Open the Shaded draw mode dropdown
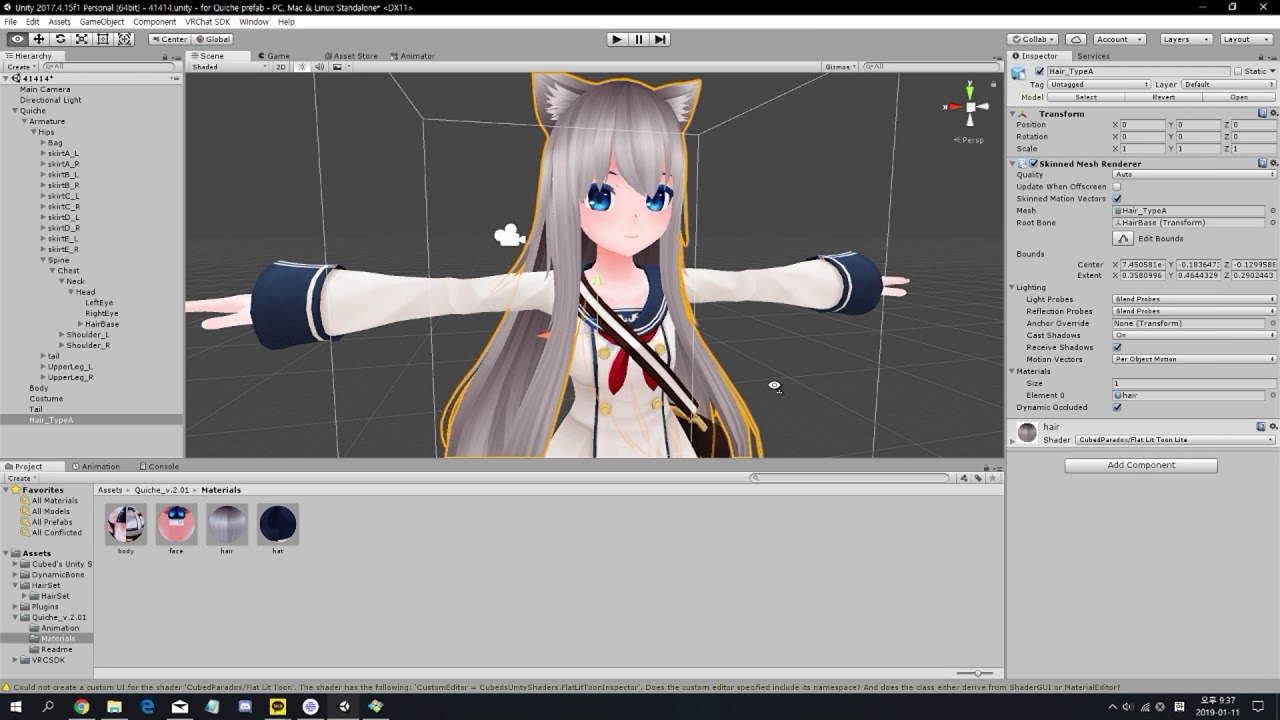1280x720 pixels. pyautogui.click(x=229, y=67)
